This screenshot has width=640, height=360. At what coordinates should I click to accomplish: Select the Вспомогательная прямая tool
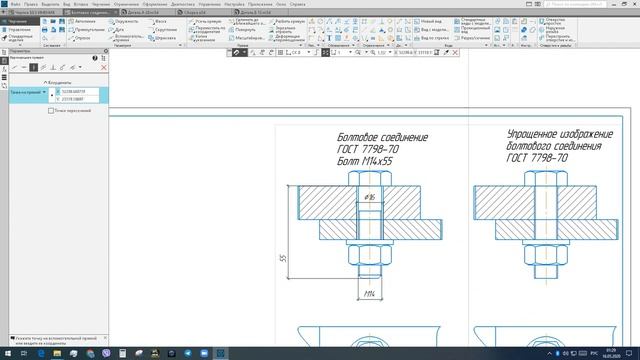click(126, 38)
